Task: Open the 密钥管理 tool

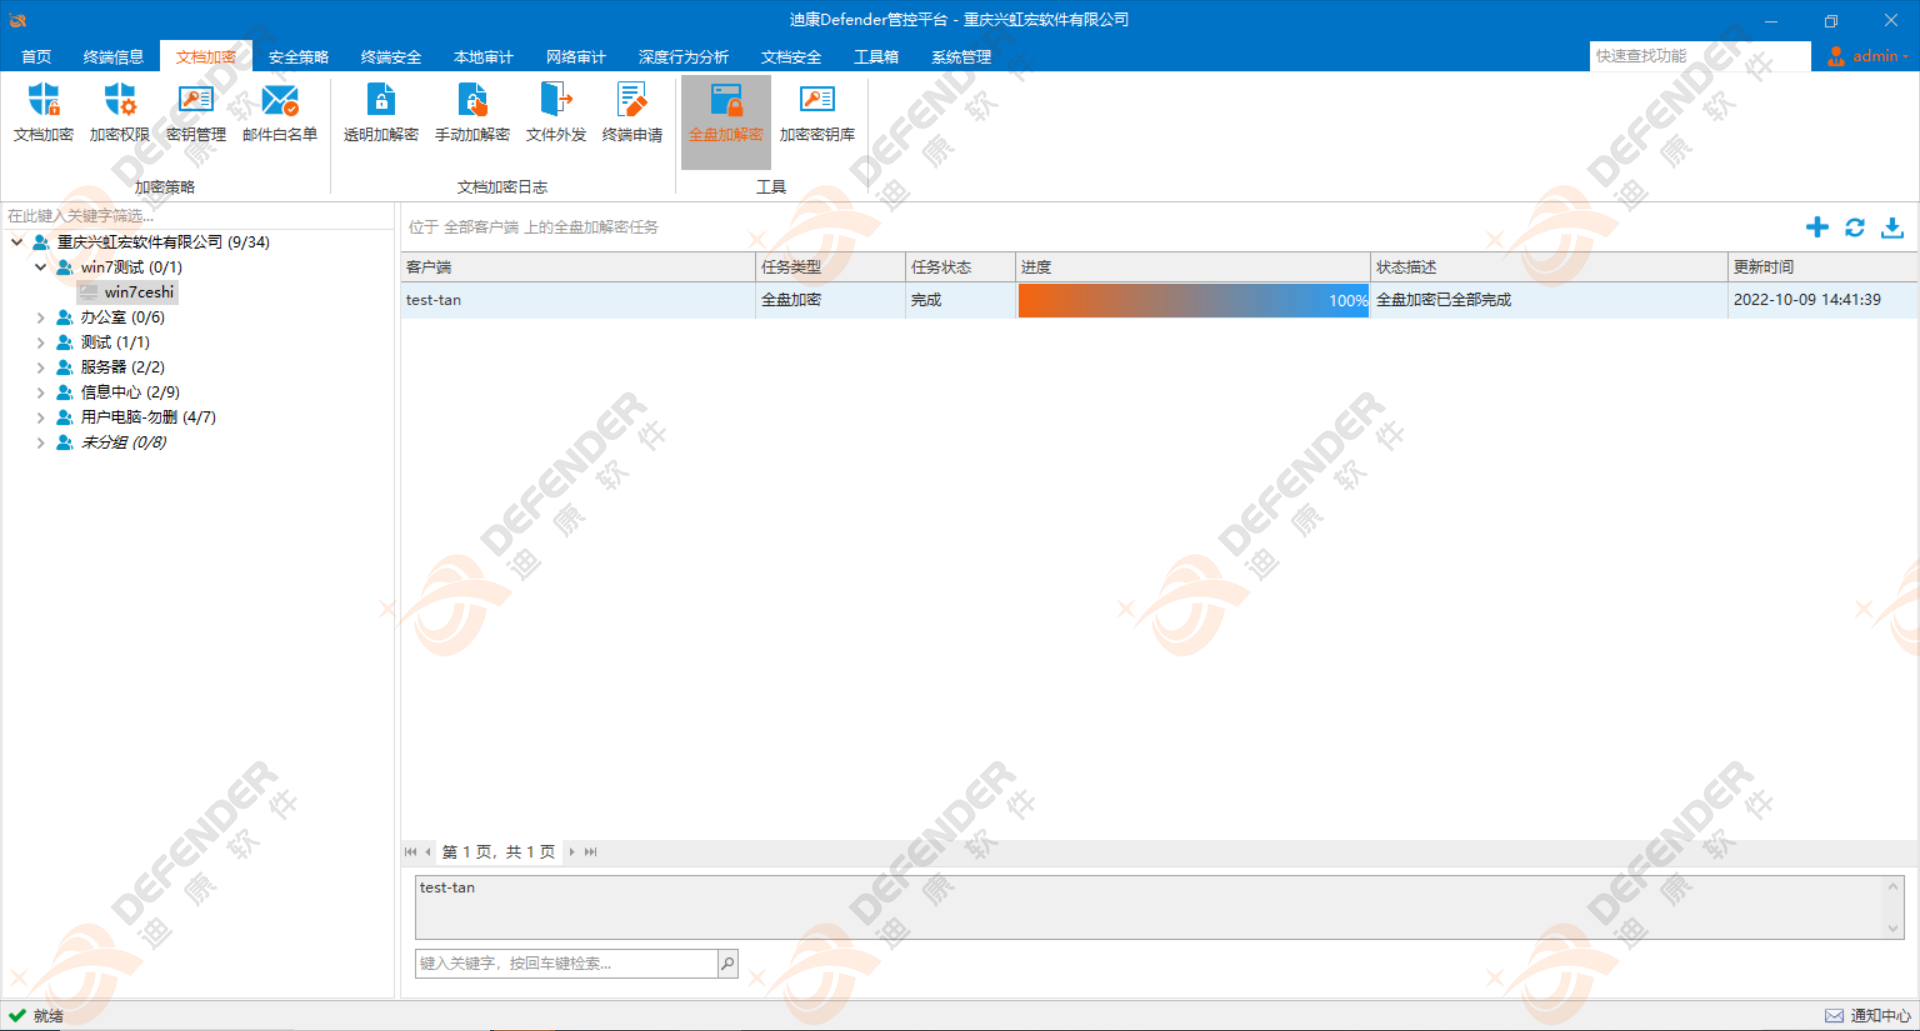Action: coord(196,113)
